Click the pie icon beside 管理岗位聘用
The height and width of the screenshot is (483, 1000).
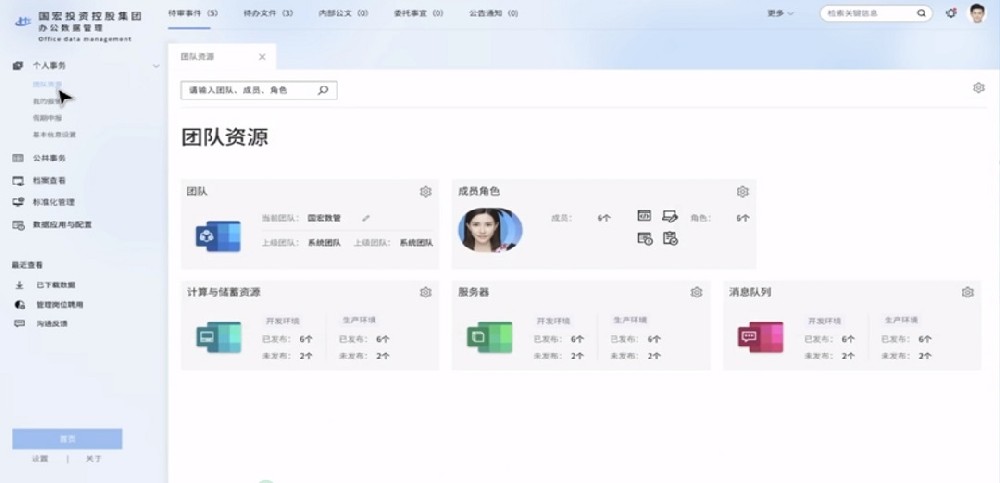coord(19,305)
